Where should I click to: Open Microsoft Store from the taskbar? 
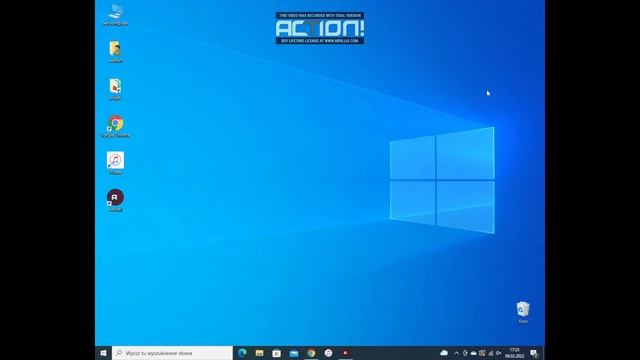pos(277,353)
